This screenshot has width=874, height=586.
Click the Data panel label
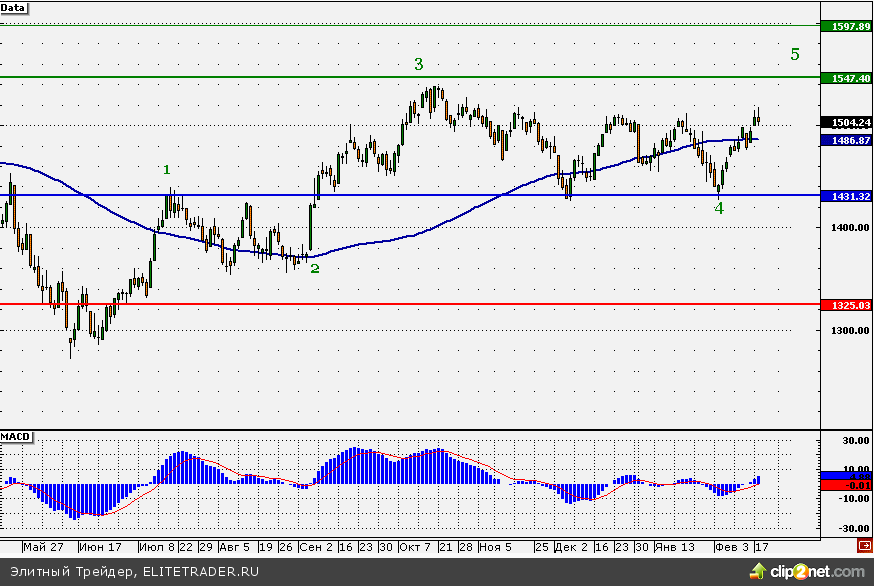coord(14,7)
